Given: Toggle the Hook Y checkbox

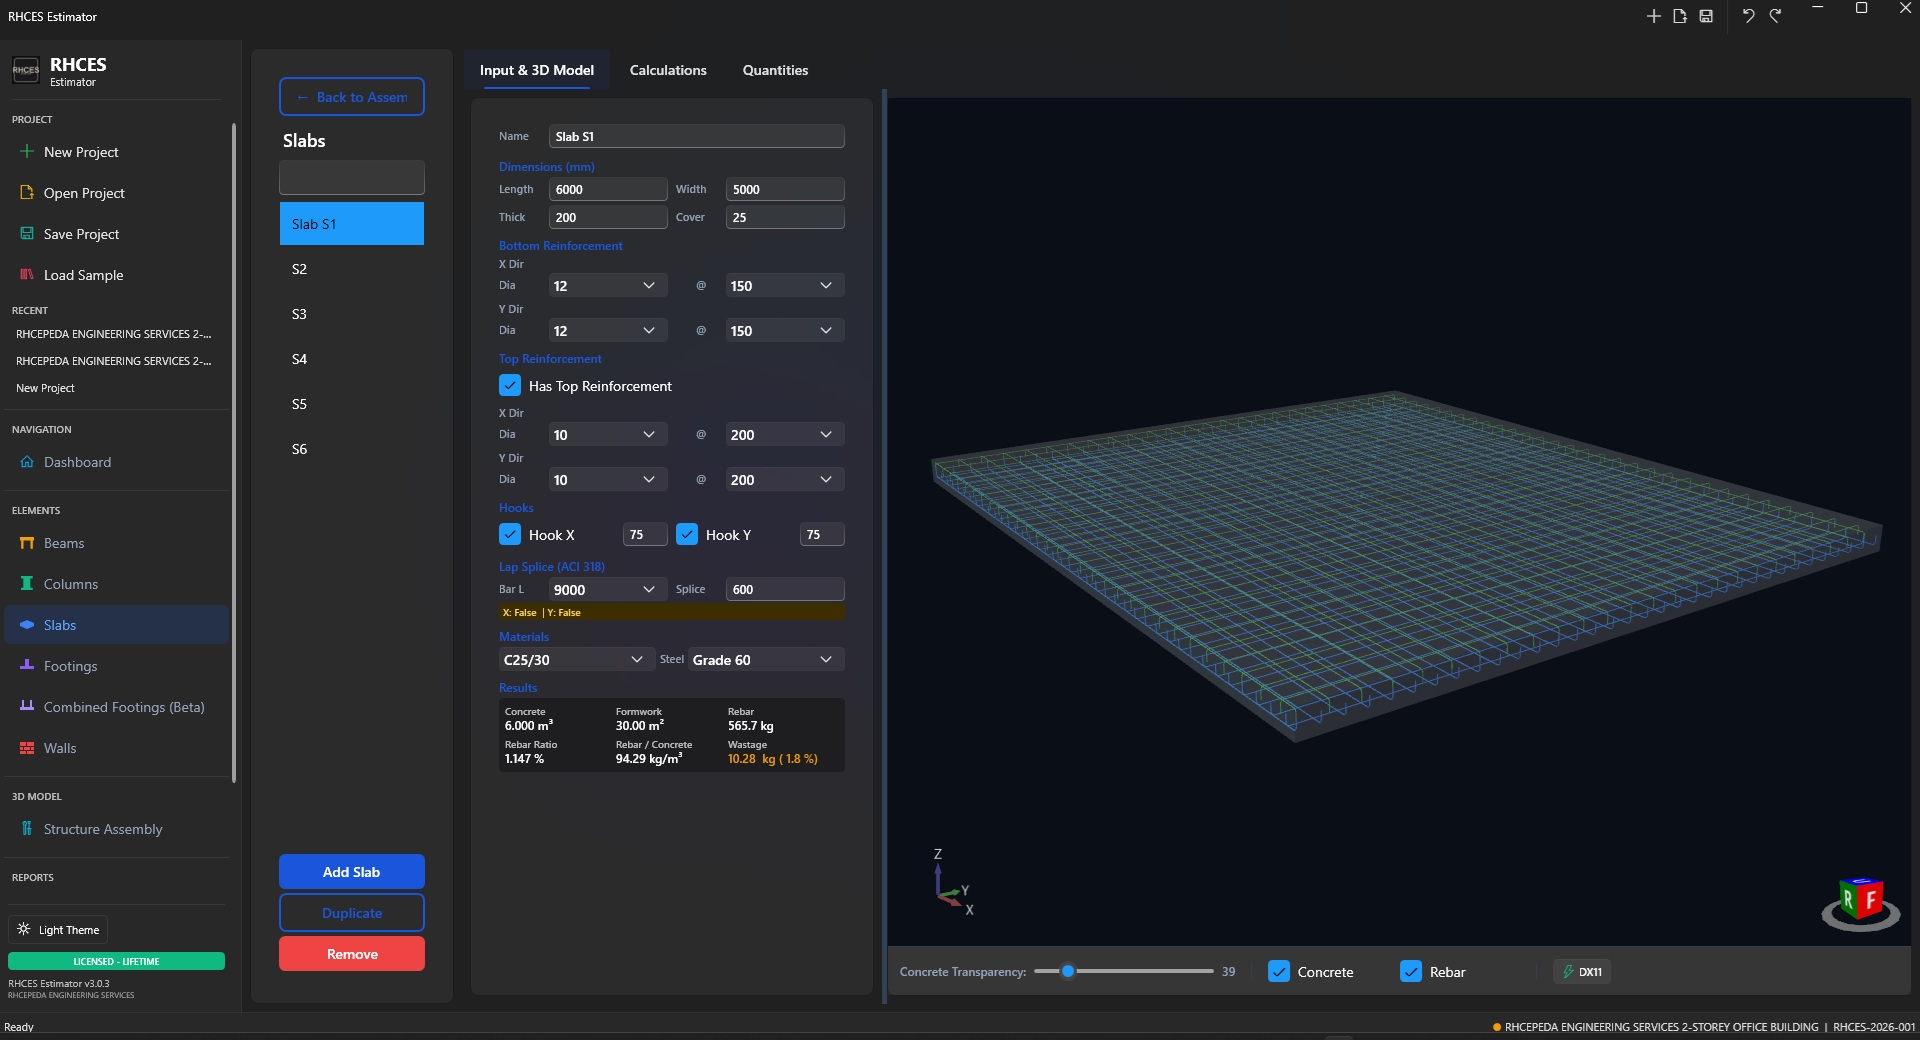Looking at the screenshot, I should [687, 535].
